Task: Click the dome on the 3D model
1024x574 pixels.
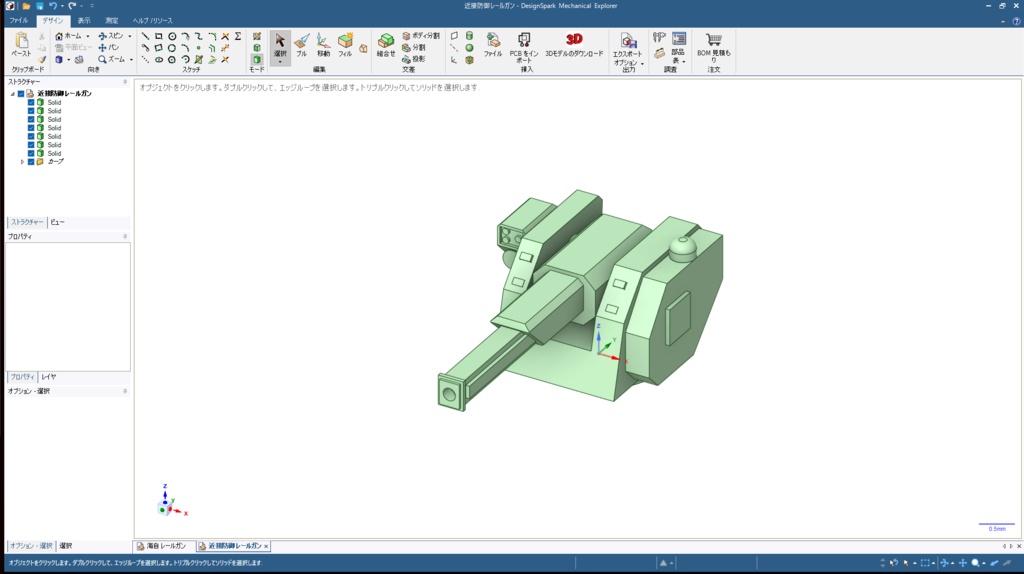Action: tap(683, 249)
